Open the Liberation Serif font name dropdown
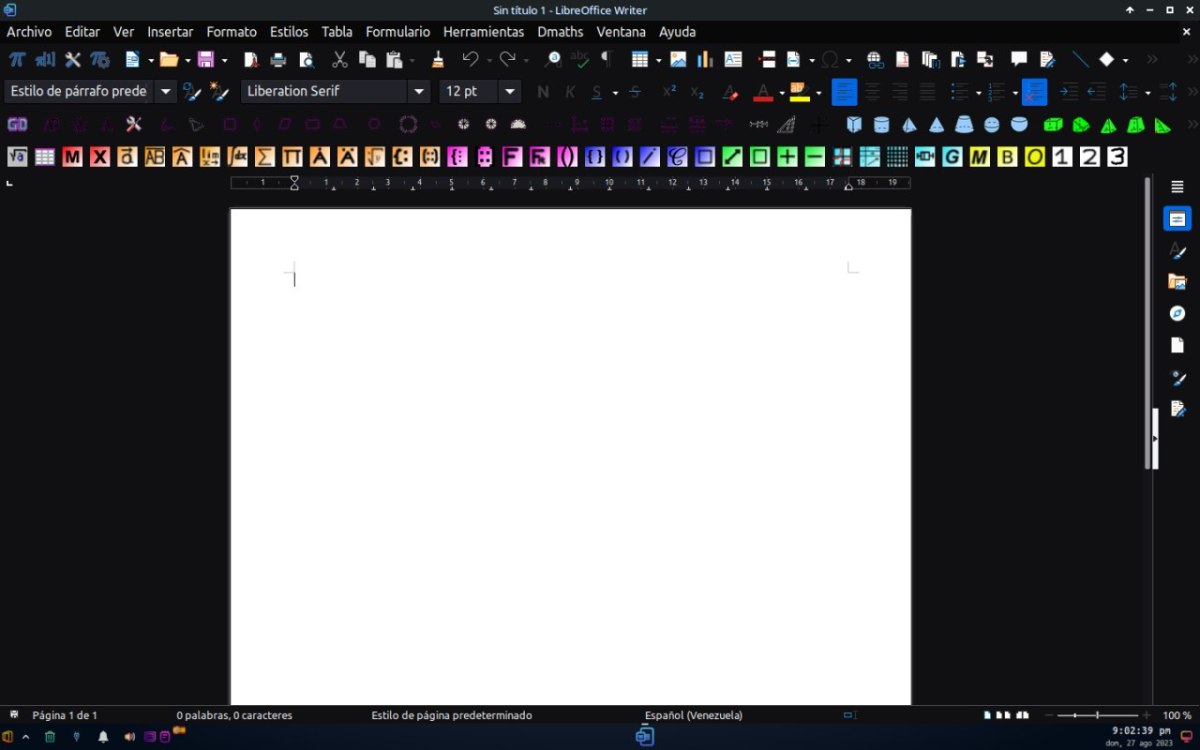The image size is (1200, 750). tap(419, 91)
